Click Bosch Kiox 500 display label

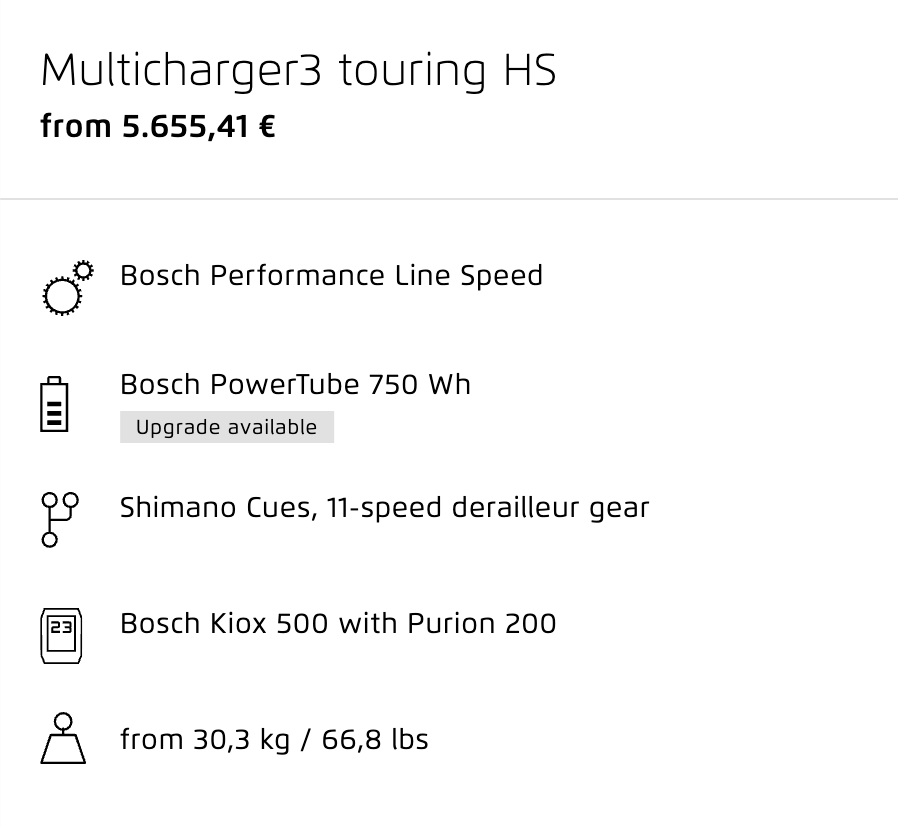[x=338, y=624]
